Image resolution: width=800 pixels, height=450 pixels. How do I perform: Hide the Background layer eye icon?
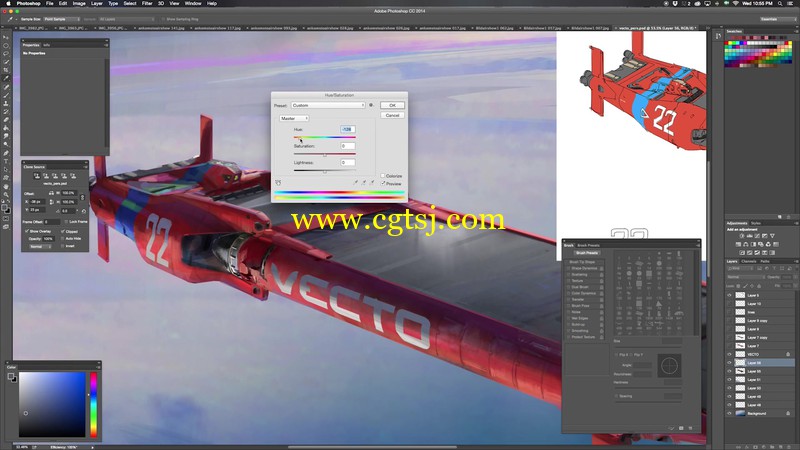(x=729, y=413)
